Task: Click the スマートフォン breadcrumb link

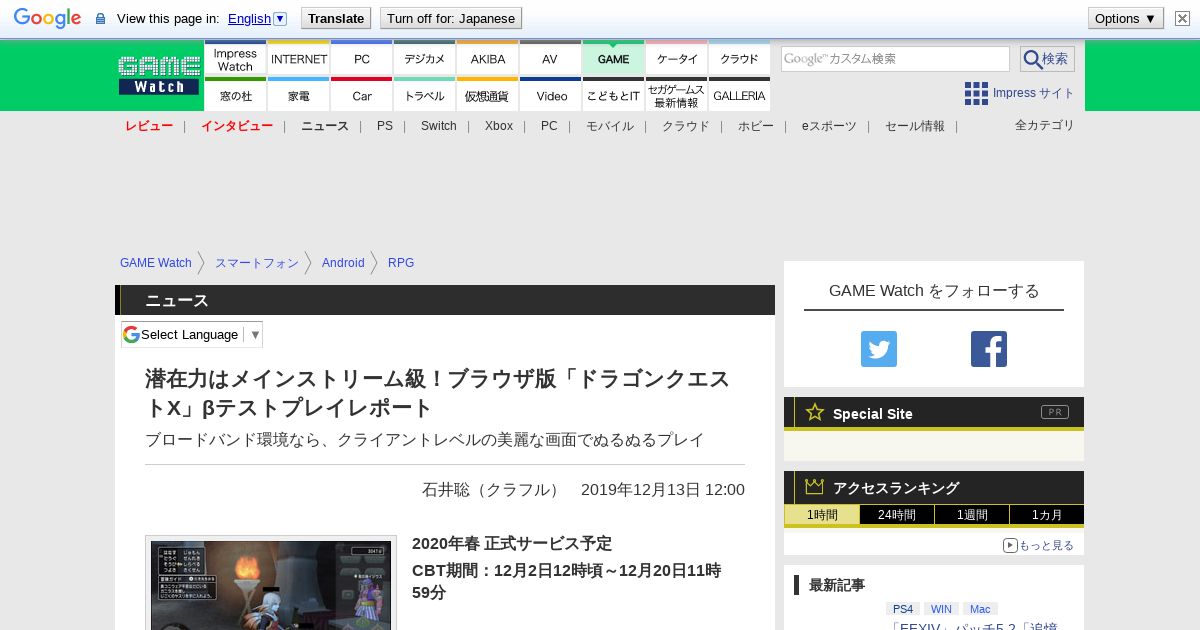Action: coord(257,263)
